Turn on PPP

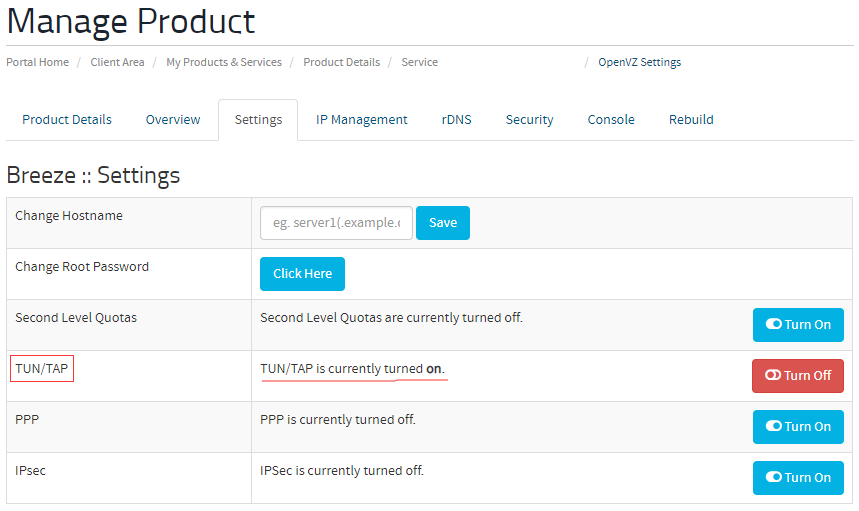coord(798,427)
